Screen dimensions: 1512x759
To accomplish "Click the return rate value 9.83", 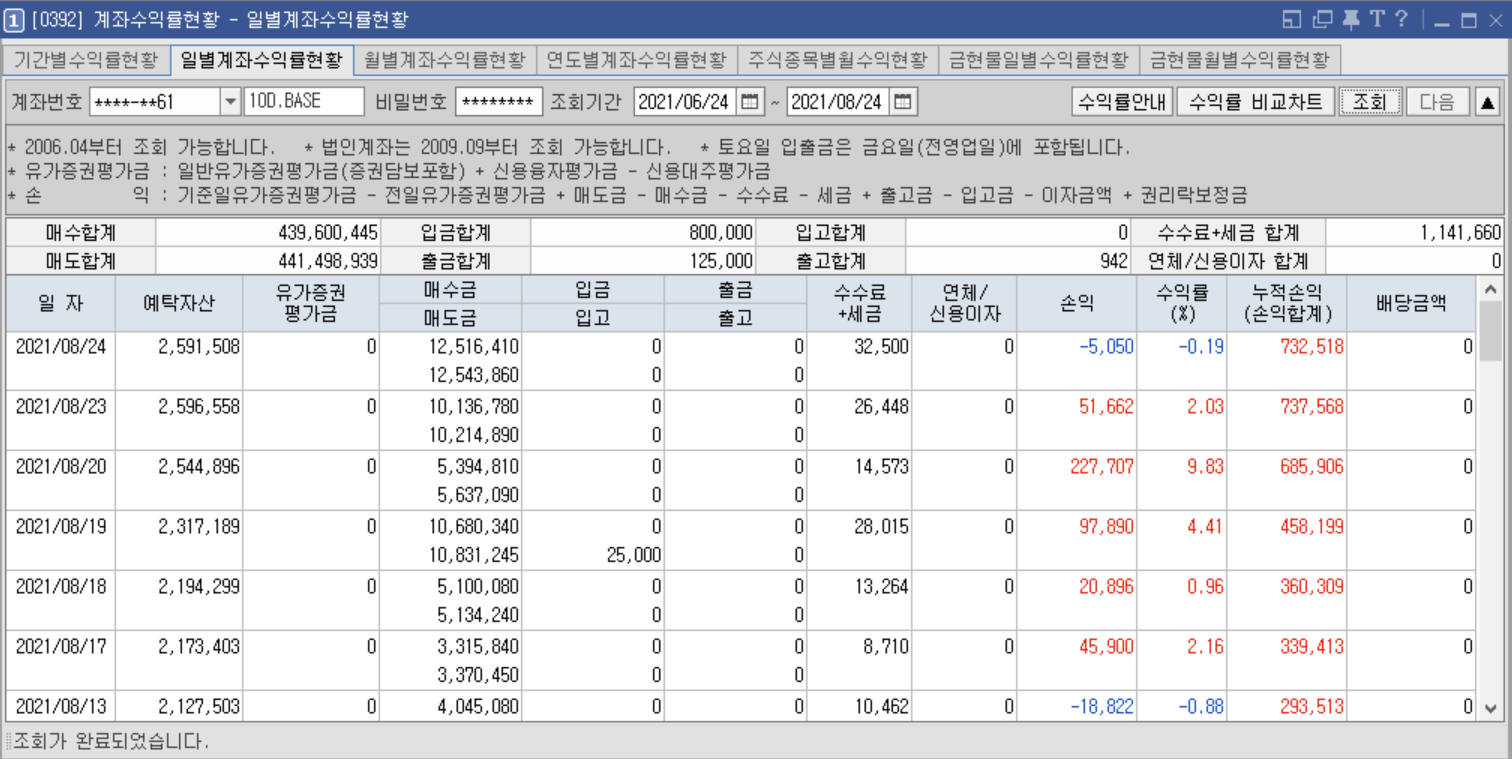I will pyautogui.click(x=1205, y=467).
